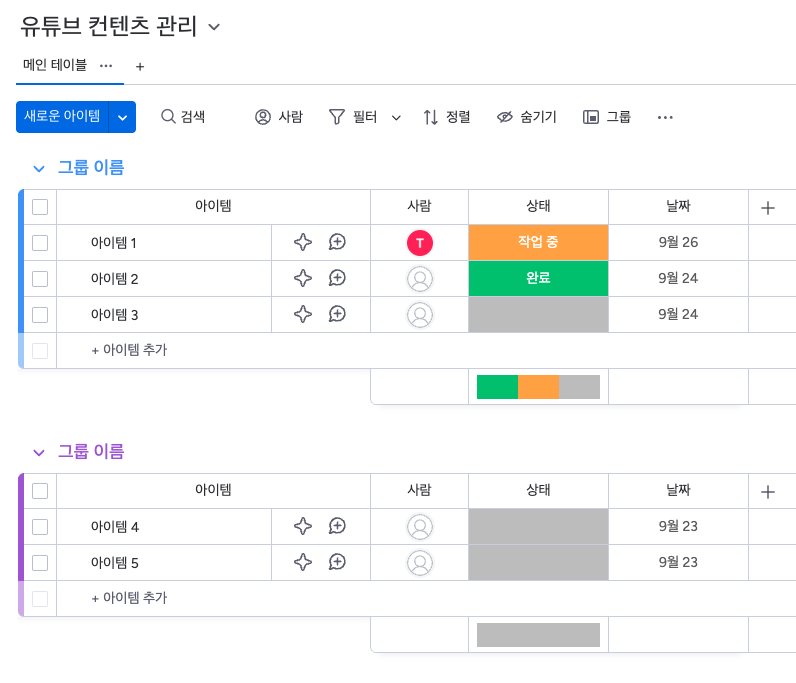This screenshot has width=796, height=683.
Task: Tick the checkbox beside 아이템 4
Action: click(x=40, y=526)
